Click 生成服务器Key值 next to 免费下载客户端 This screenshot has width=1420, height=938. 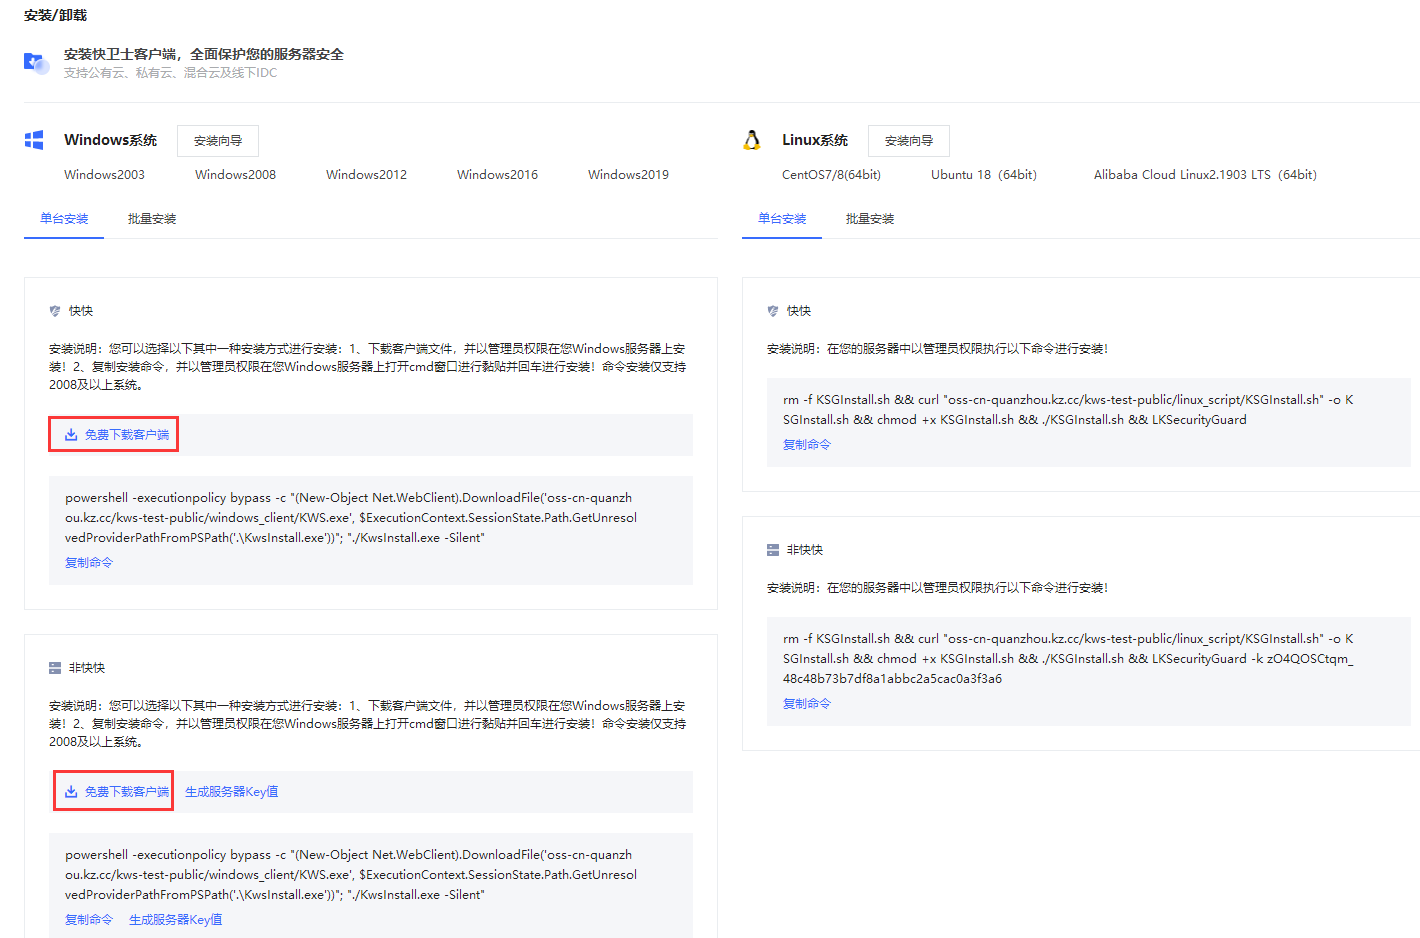(x=231, y=792)
